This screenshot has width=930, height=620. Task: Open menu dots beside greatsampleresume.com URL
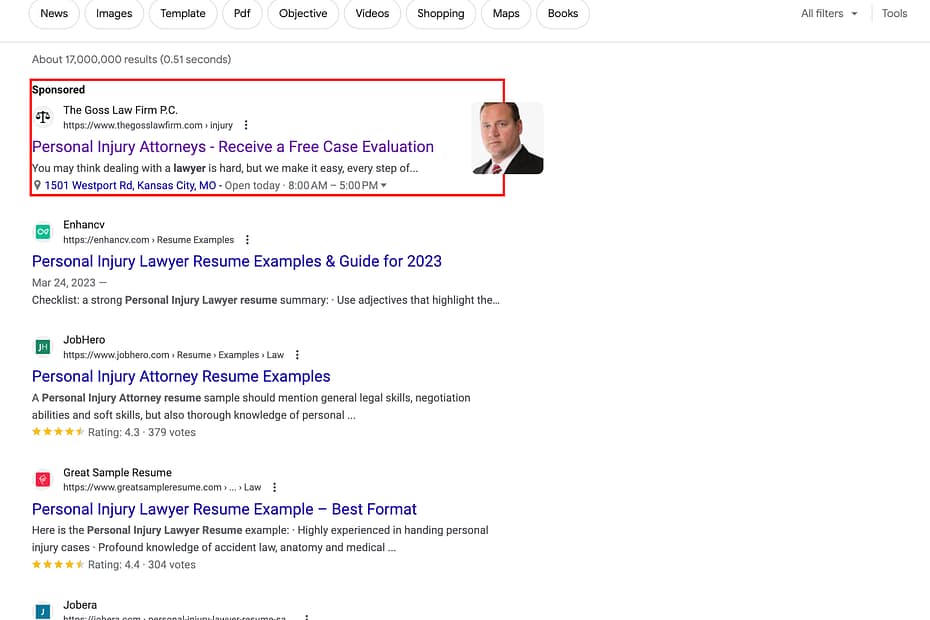coord(274,487)
